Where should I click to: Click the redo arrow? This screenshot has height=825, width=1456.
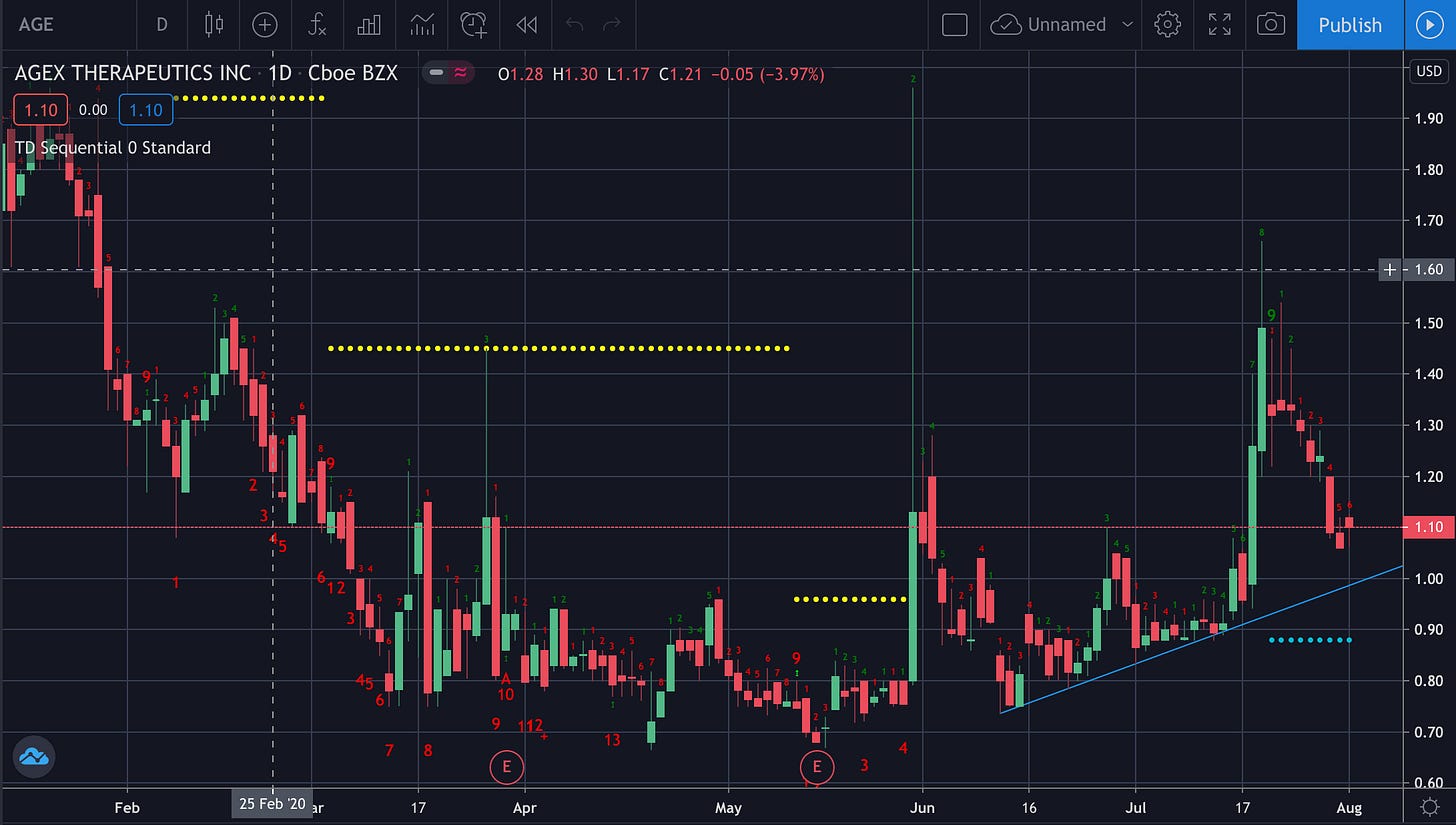pos(612,24)
